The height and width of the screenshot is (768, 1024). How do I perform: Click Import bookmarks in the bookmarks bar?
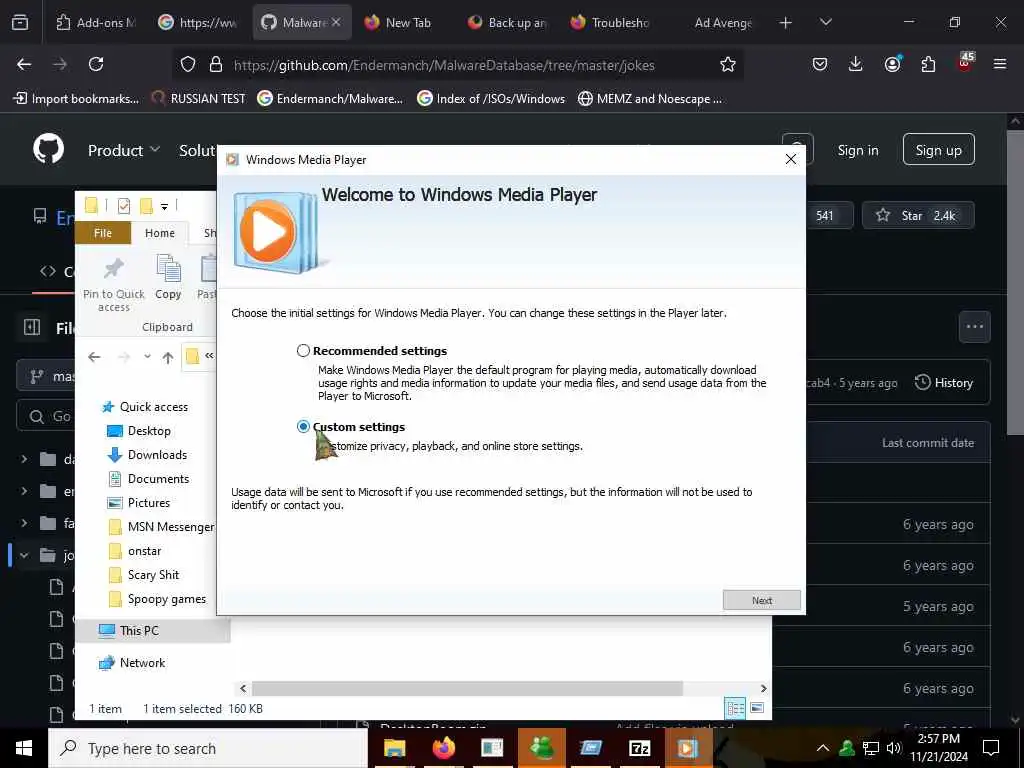click(76, 99)
